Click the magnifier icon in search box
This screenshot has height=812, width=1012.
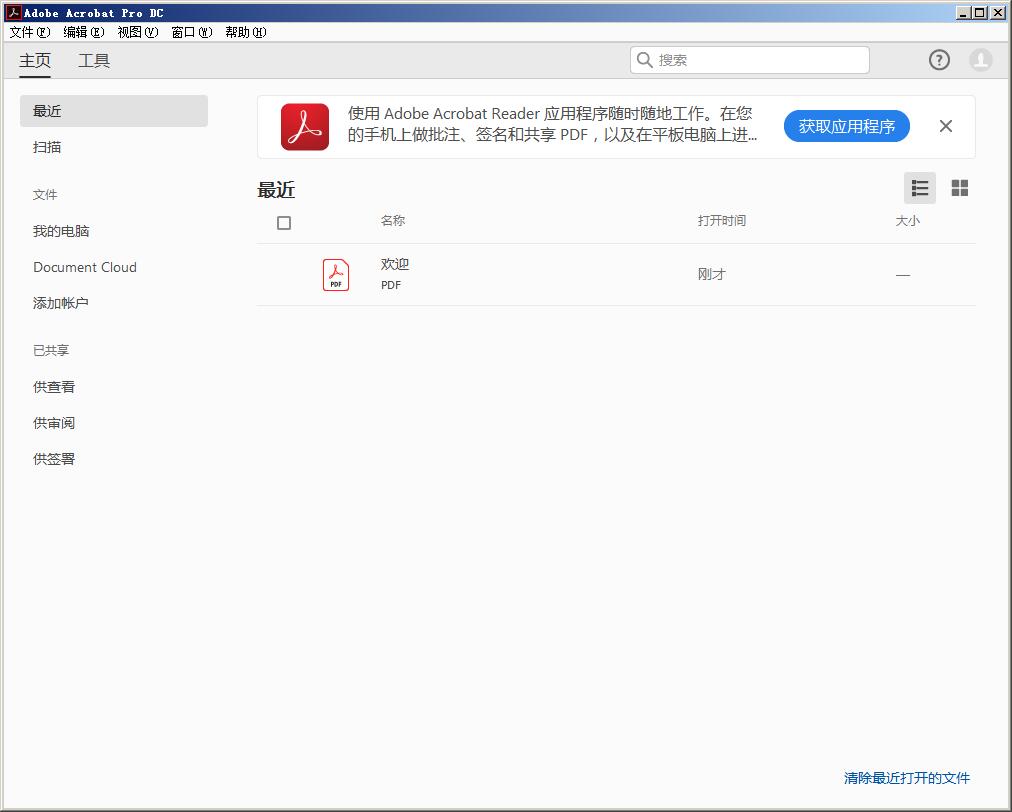[x=644, y=60]
